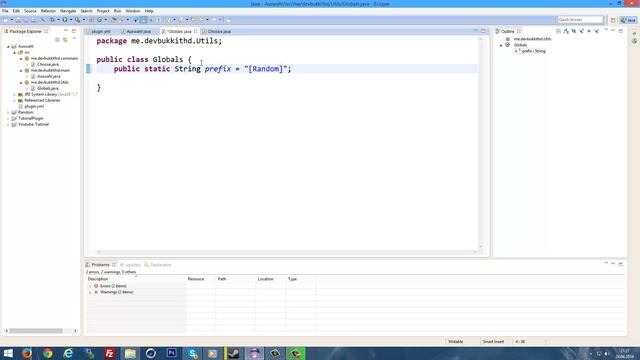Launch Chrome from the taskbar

(48, 353)
